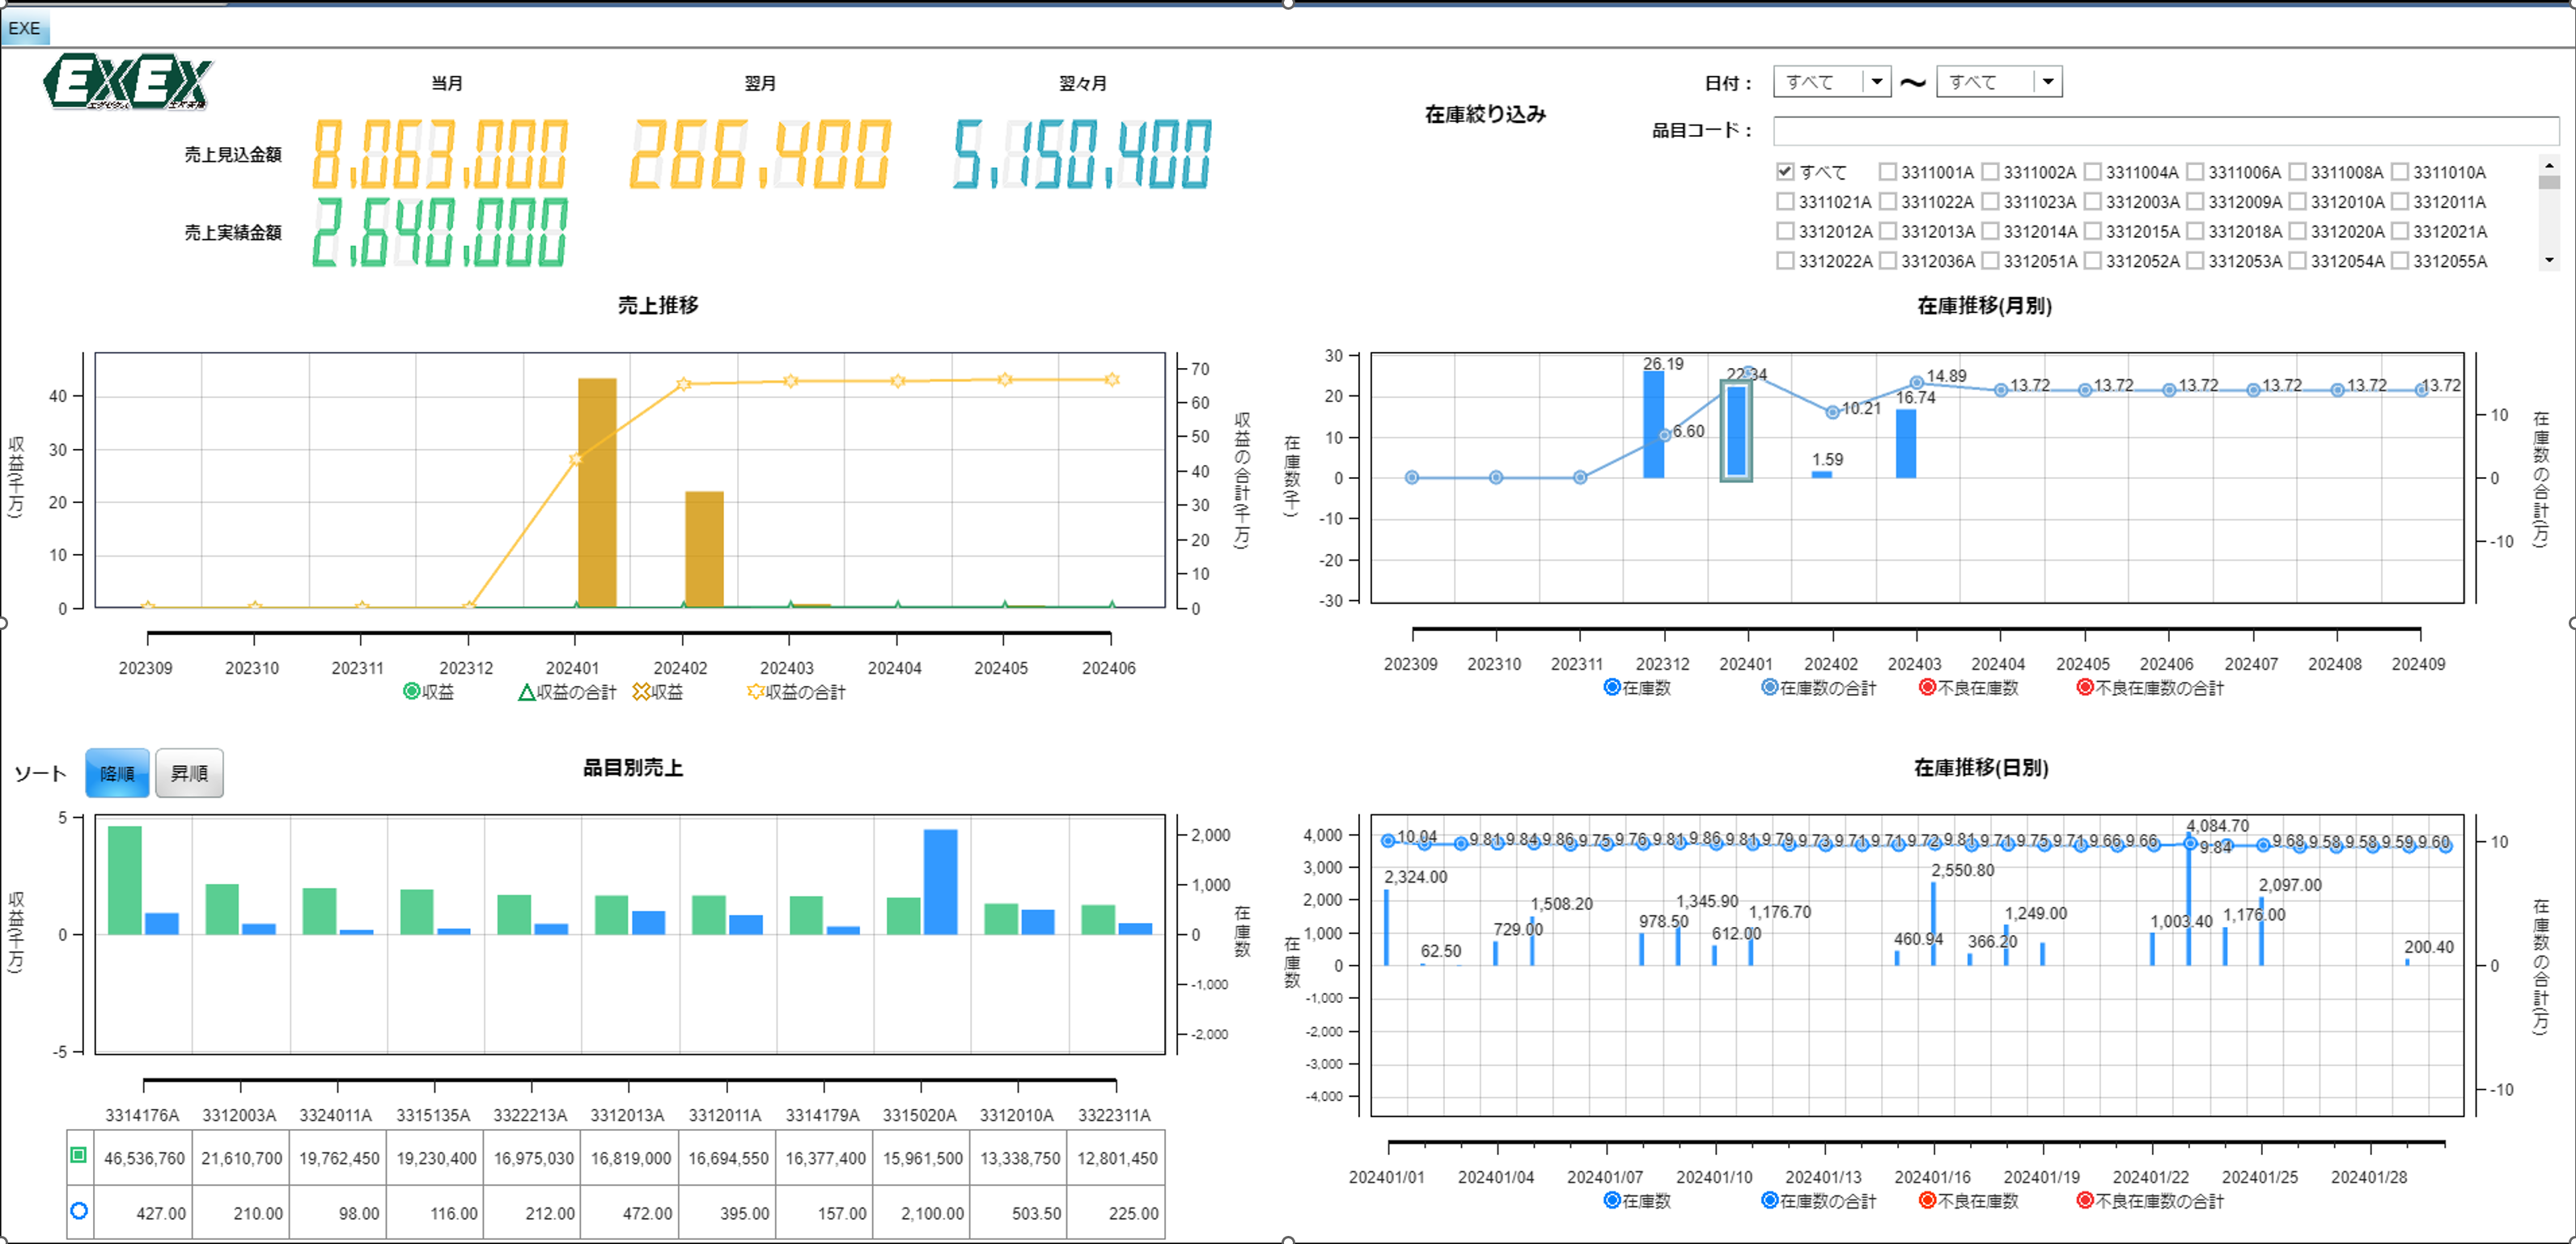The width and height of the screenshot is (2576, 1244).
Task: Select the blue 在庫数 legend under monthly inventory chart
Action: (x=1612, y=687)
